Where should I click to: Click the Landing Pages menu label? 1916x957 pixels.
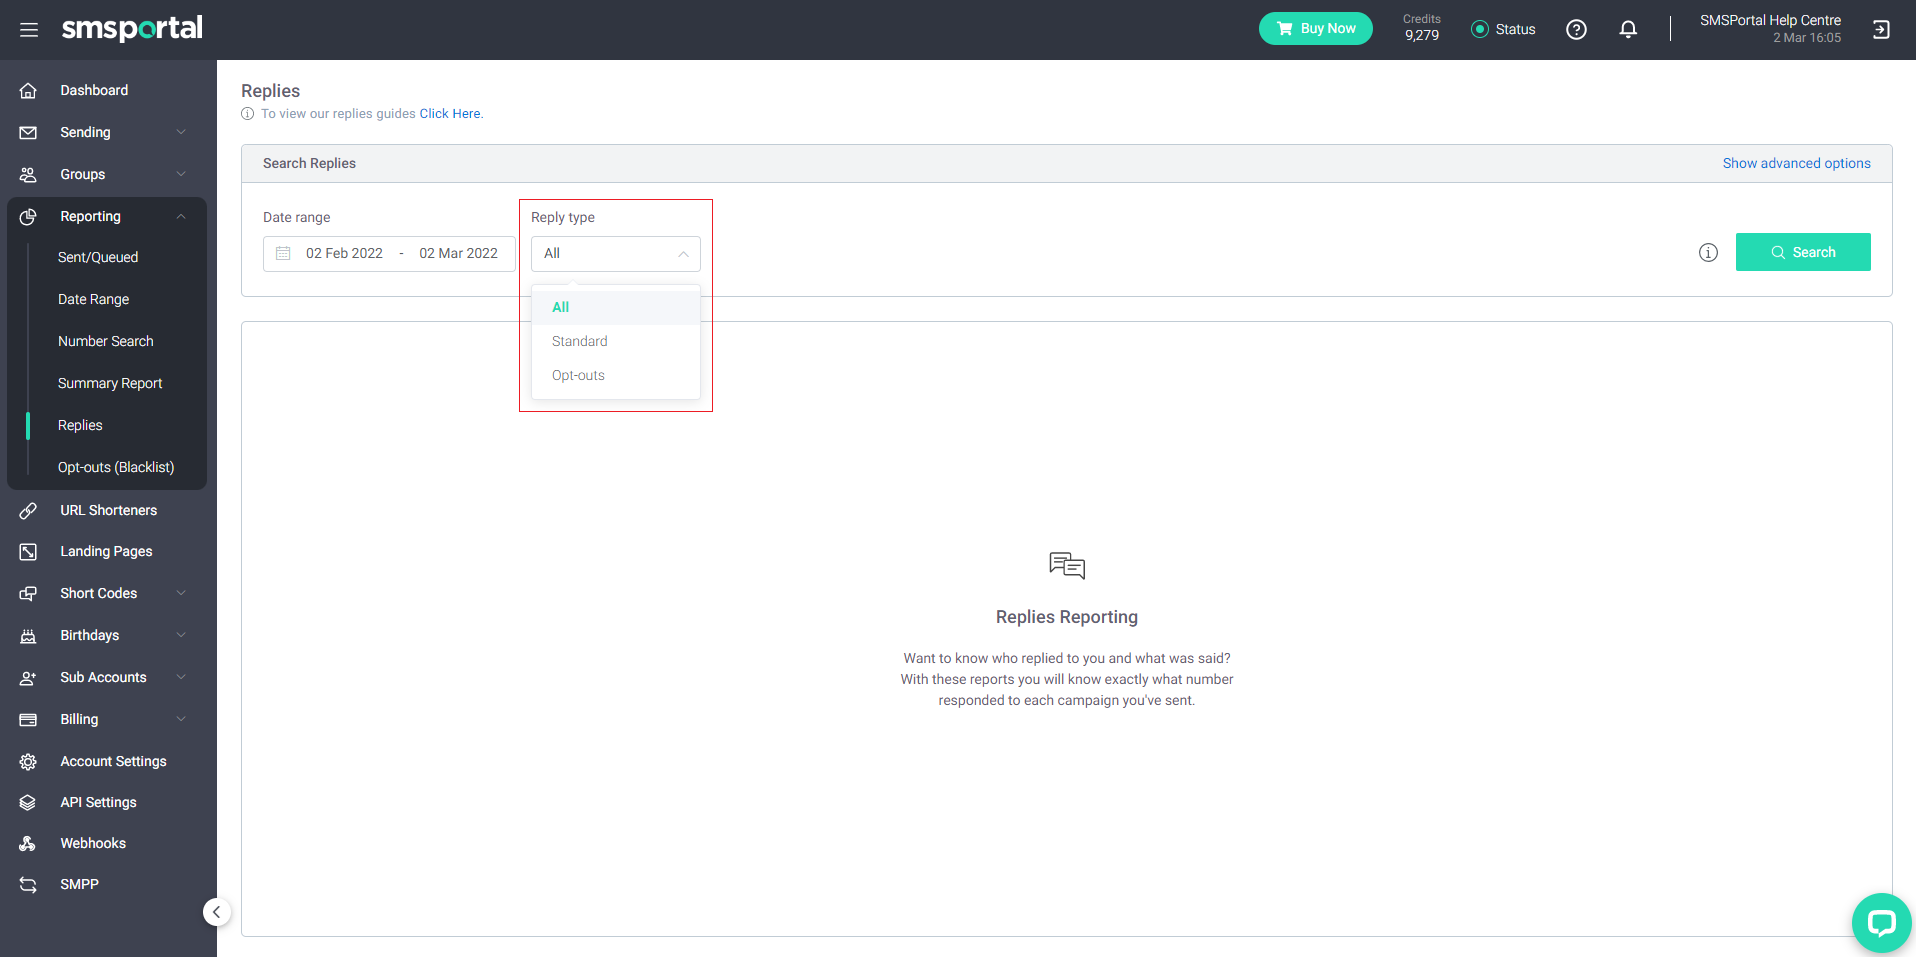pyautogui.click(x=106, y=551)
